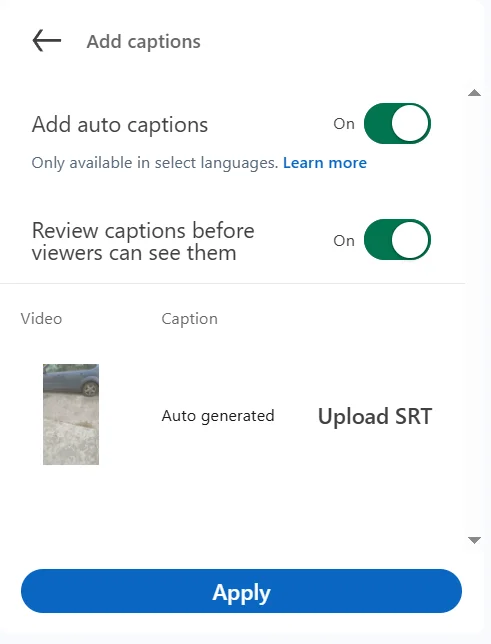Select the video thumbnail with car
This screenshot has width=491, height=644.
pyautogui.click(x=71, y=414)
